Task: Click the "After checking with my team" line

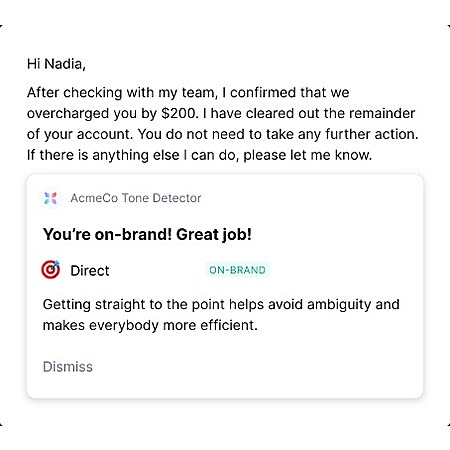Action: [188, 93]
